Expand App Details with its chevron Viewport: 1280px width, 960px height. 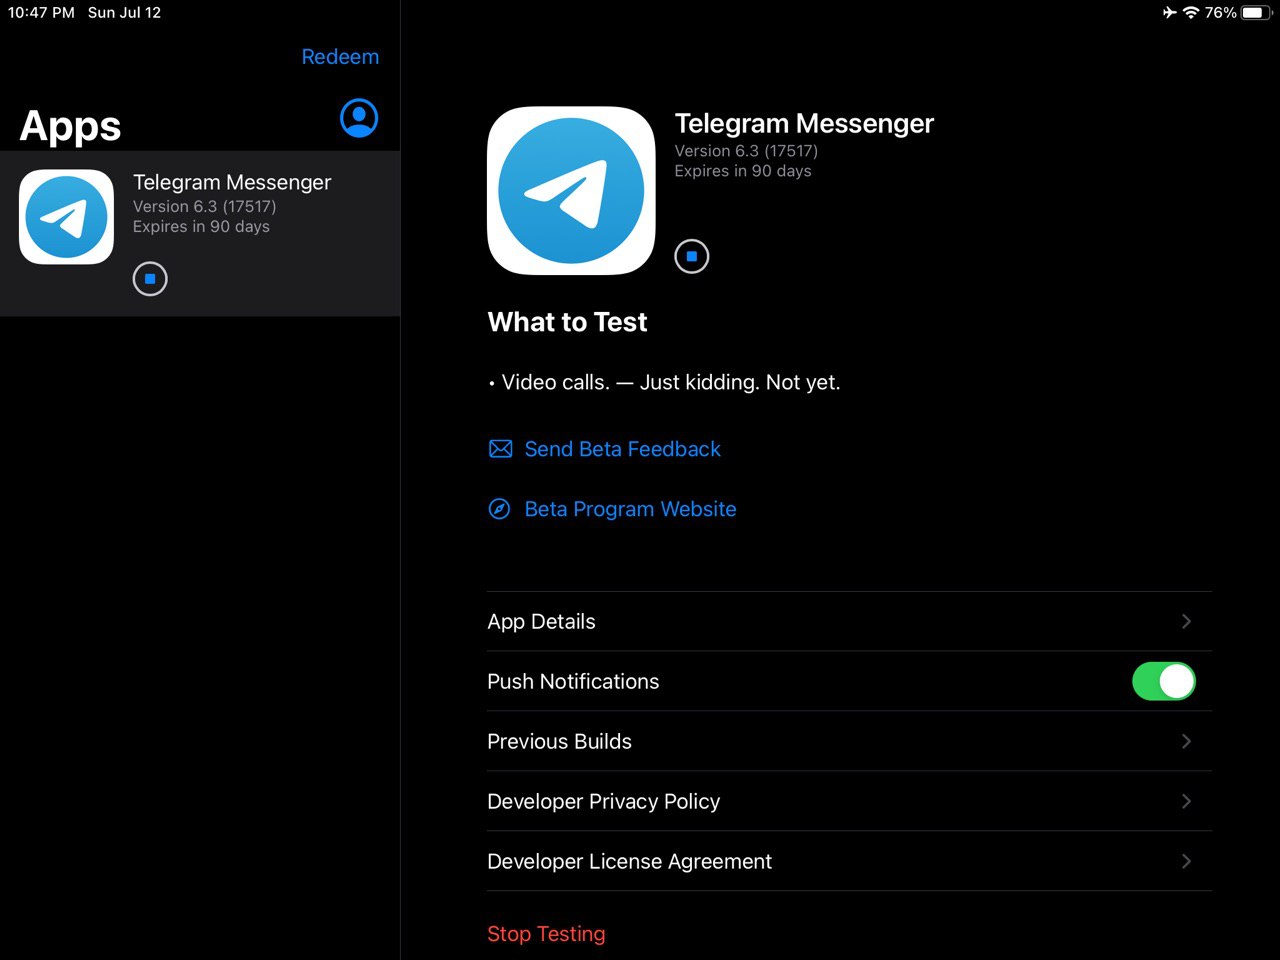pos(1186,621)
